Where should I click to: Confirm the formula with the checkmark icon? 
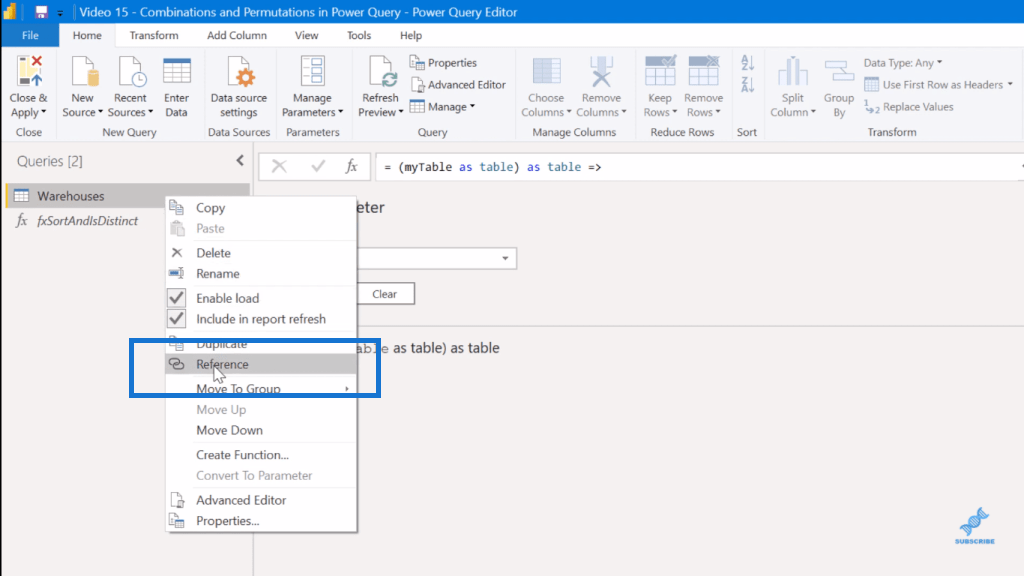[318, 167]
